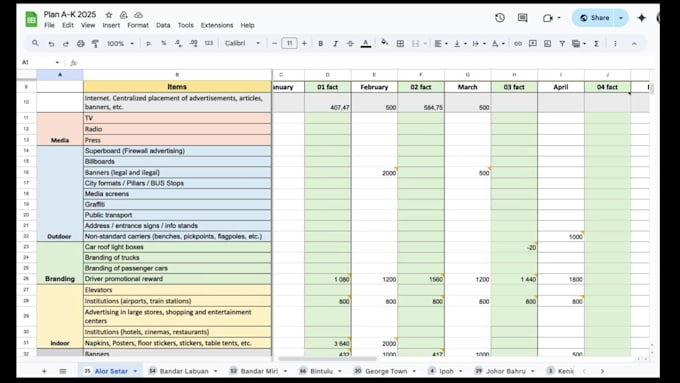Viewport: 680px width, 383px height.
Task: Format as percent
Action: click(x=163, y=43)
